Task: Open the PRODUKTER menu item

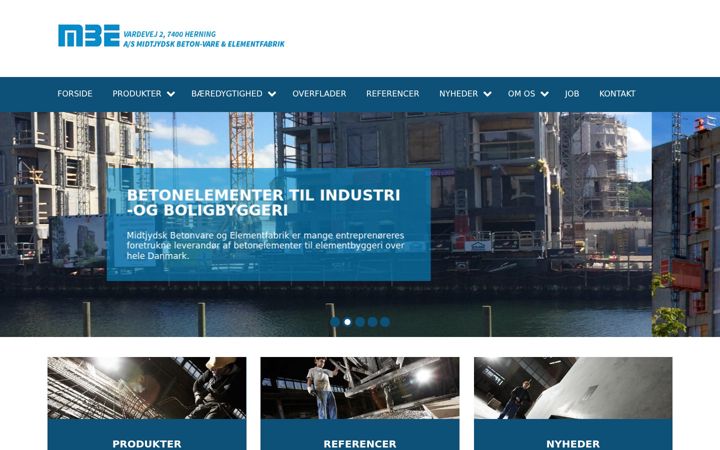Action: 137,94
